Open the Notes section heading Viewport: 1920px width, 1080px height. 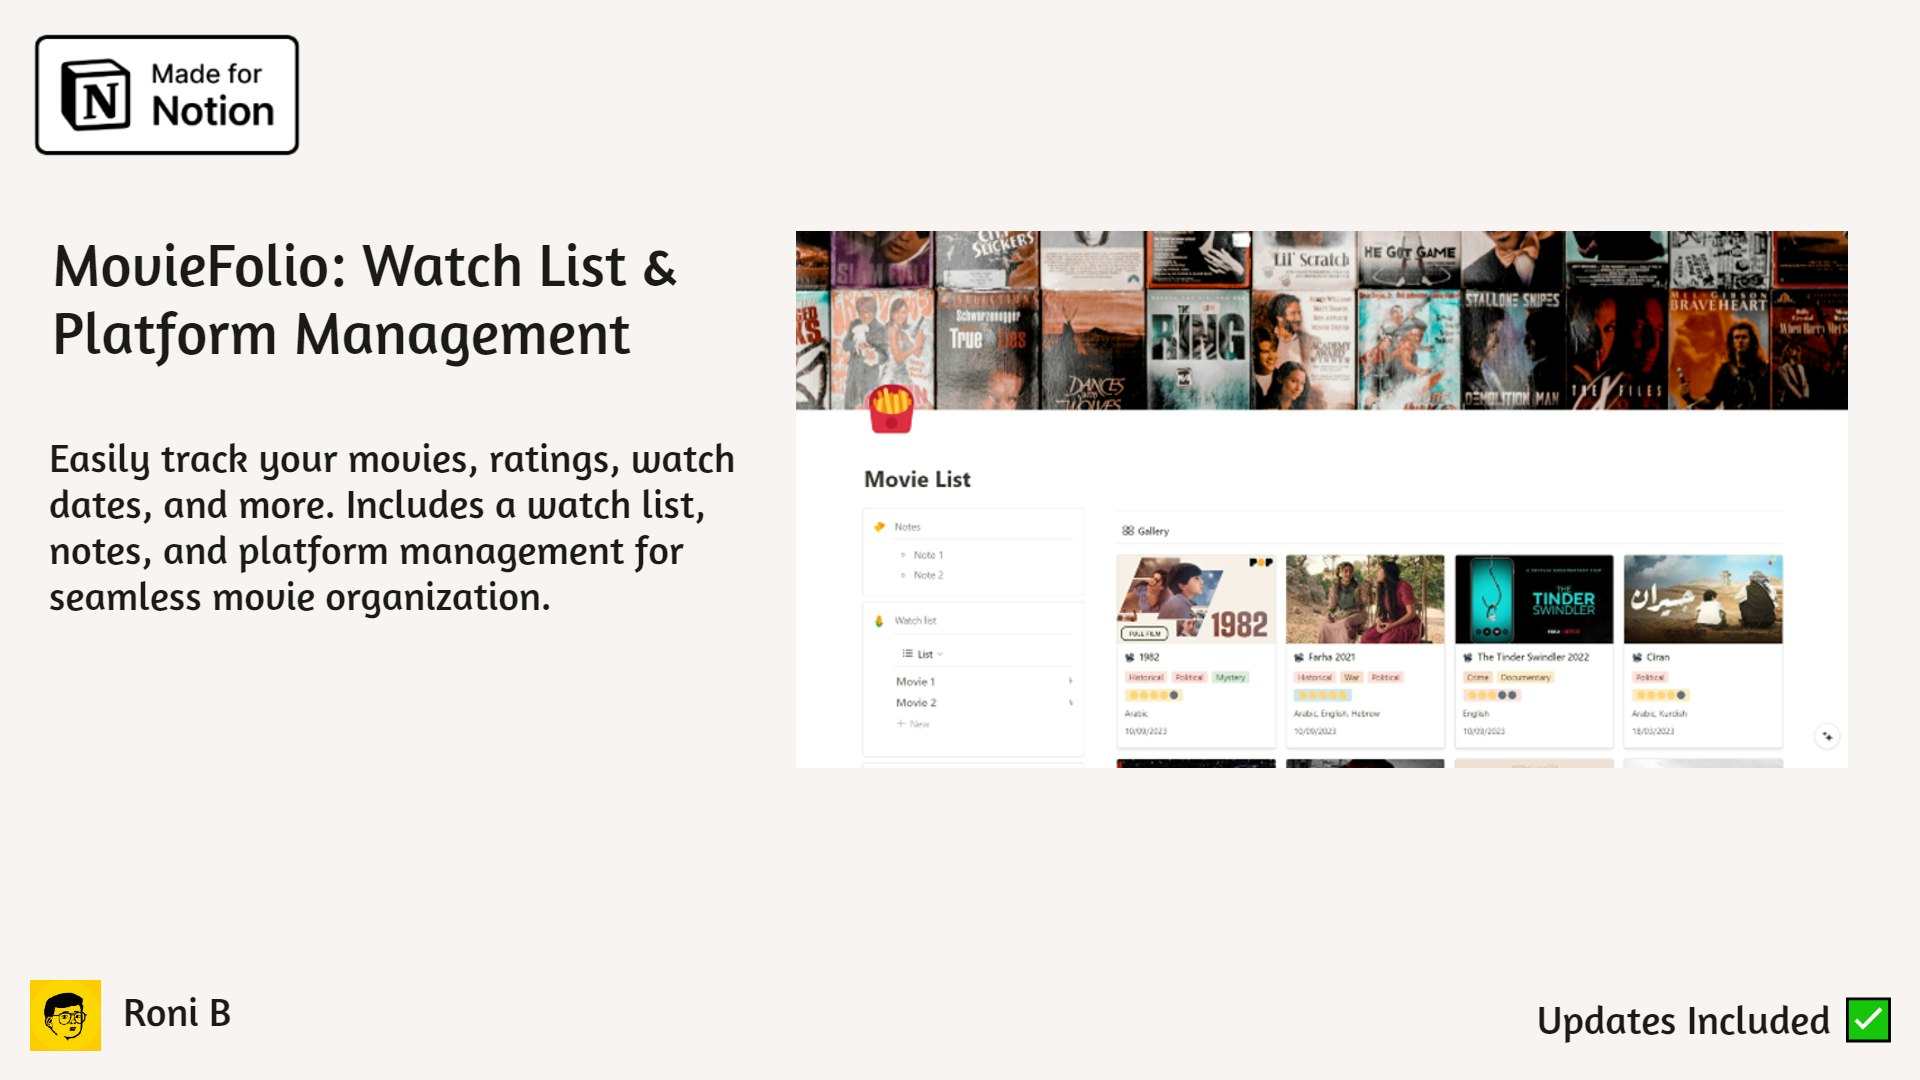[x=907, y=527]
